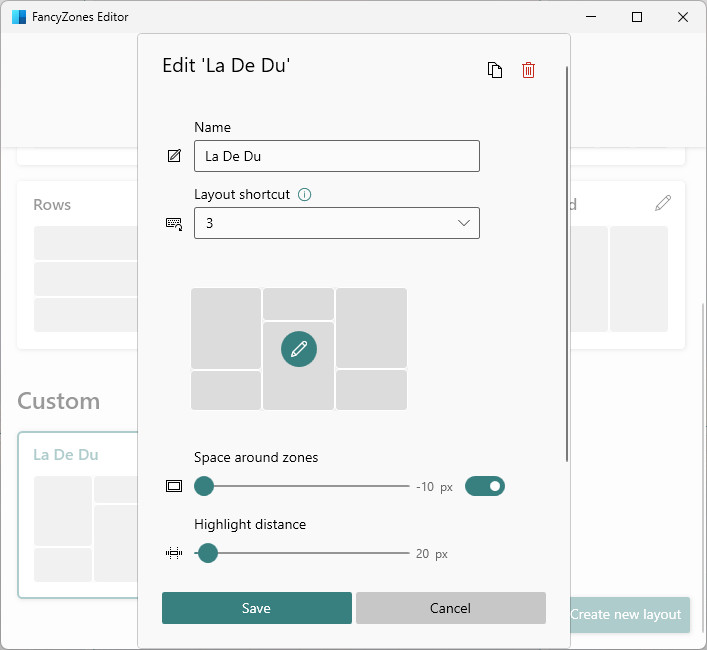Maximize the FancyZones Editor window
707x650 pixels.
point(637,17)
